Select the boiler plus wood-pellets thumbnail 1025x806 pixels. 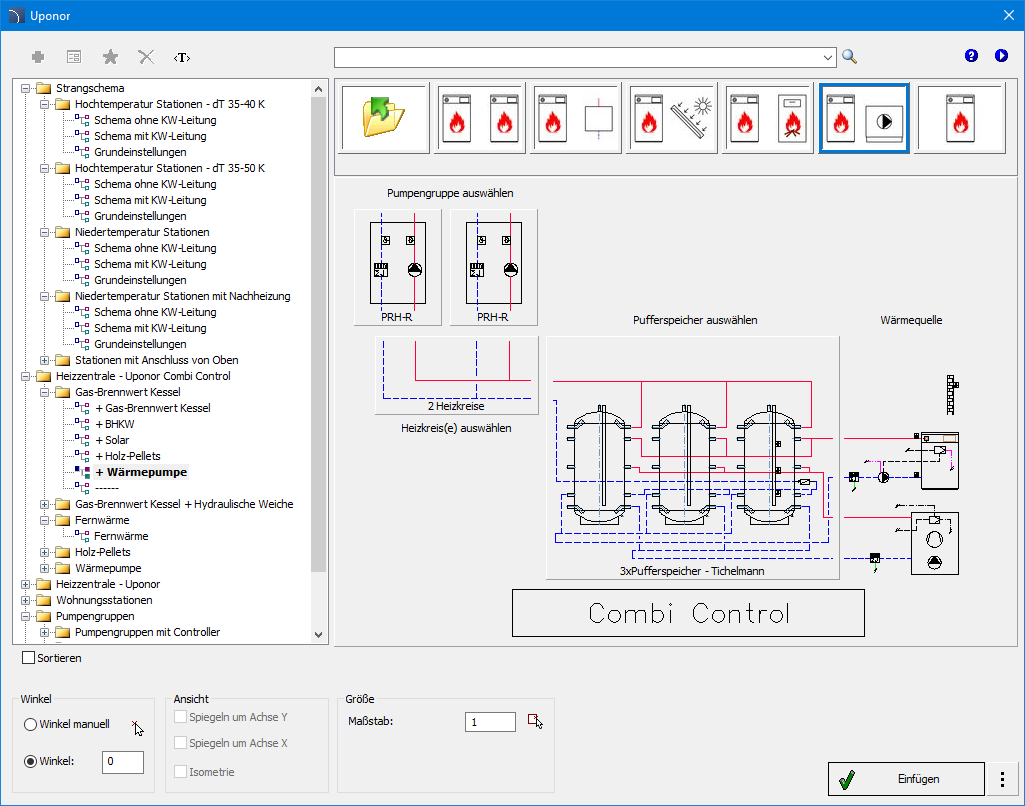(x=769, y=118)
